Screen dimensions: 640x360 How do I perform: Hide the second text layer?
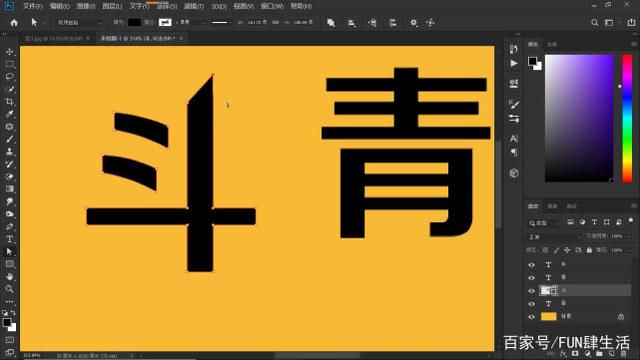point(531,278)
